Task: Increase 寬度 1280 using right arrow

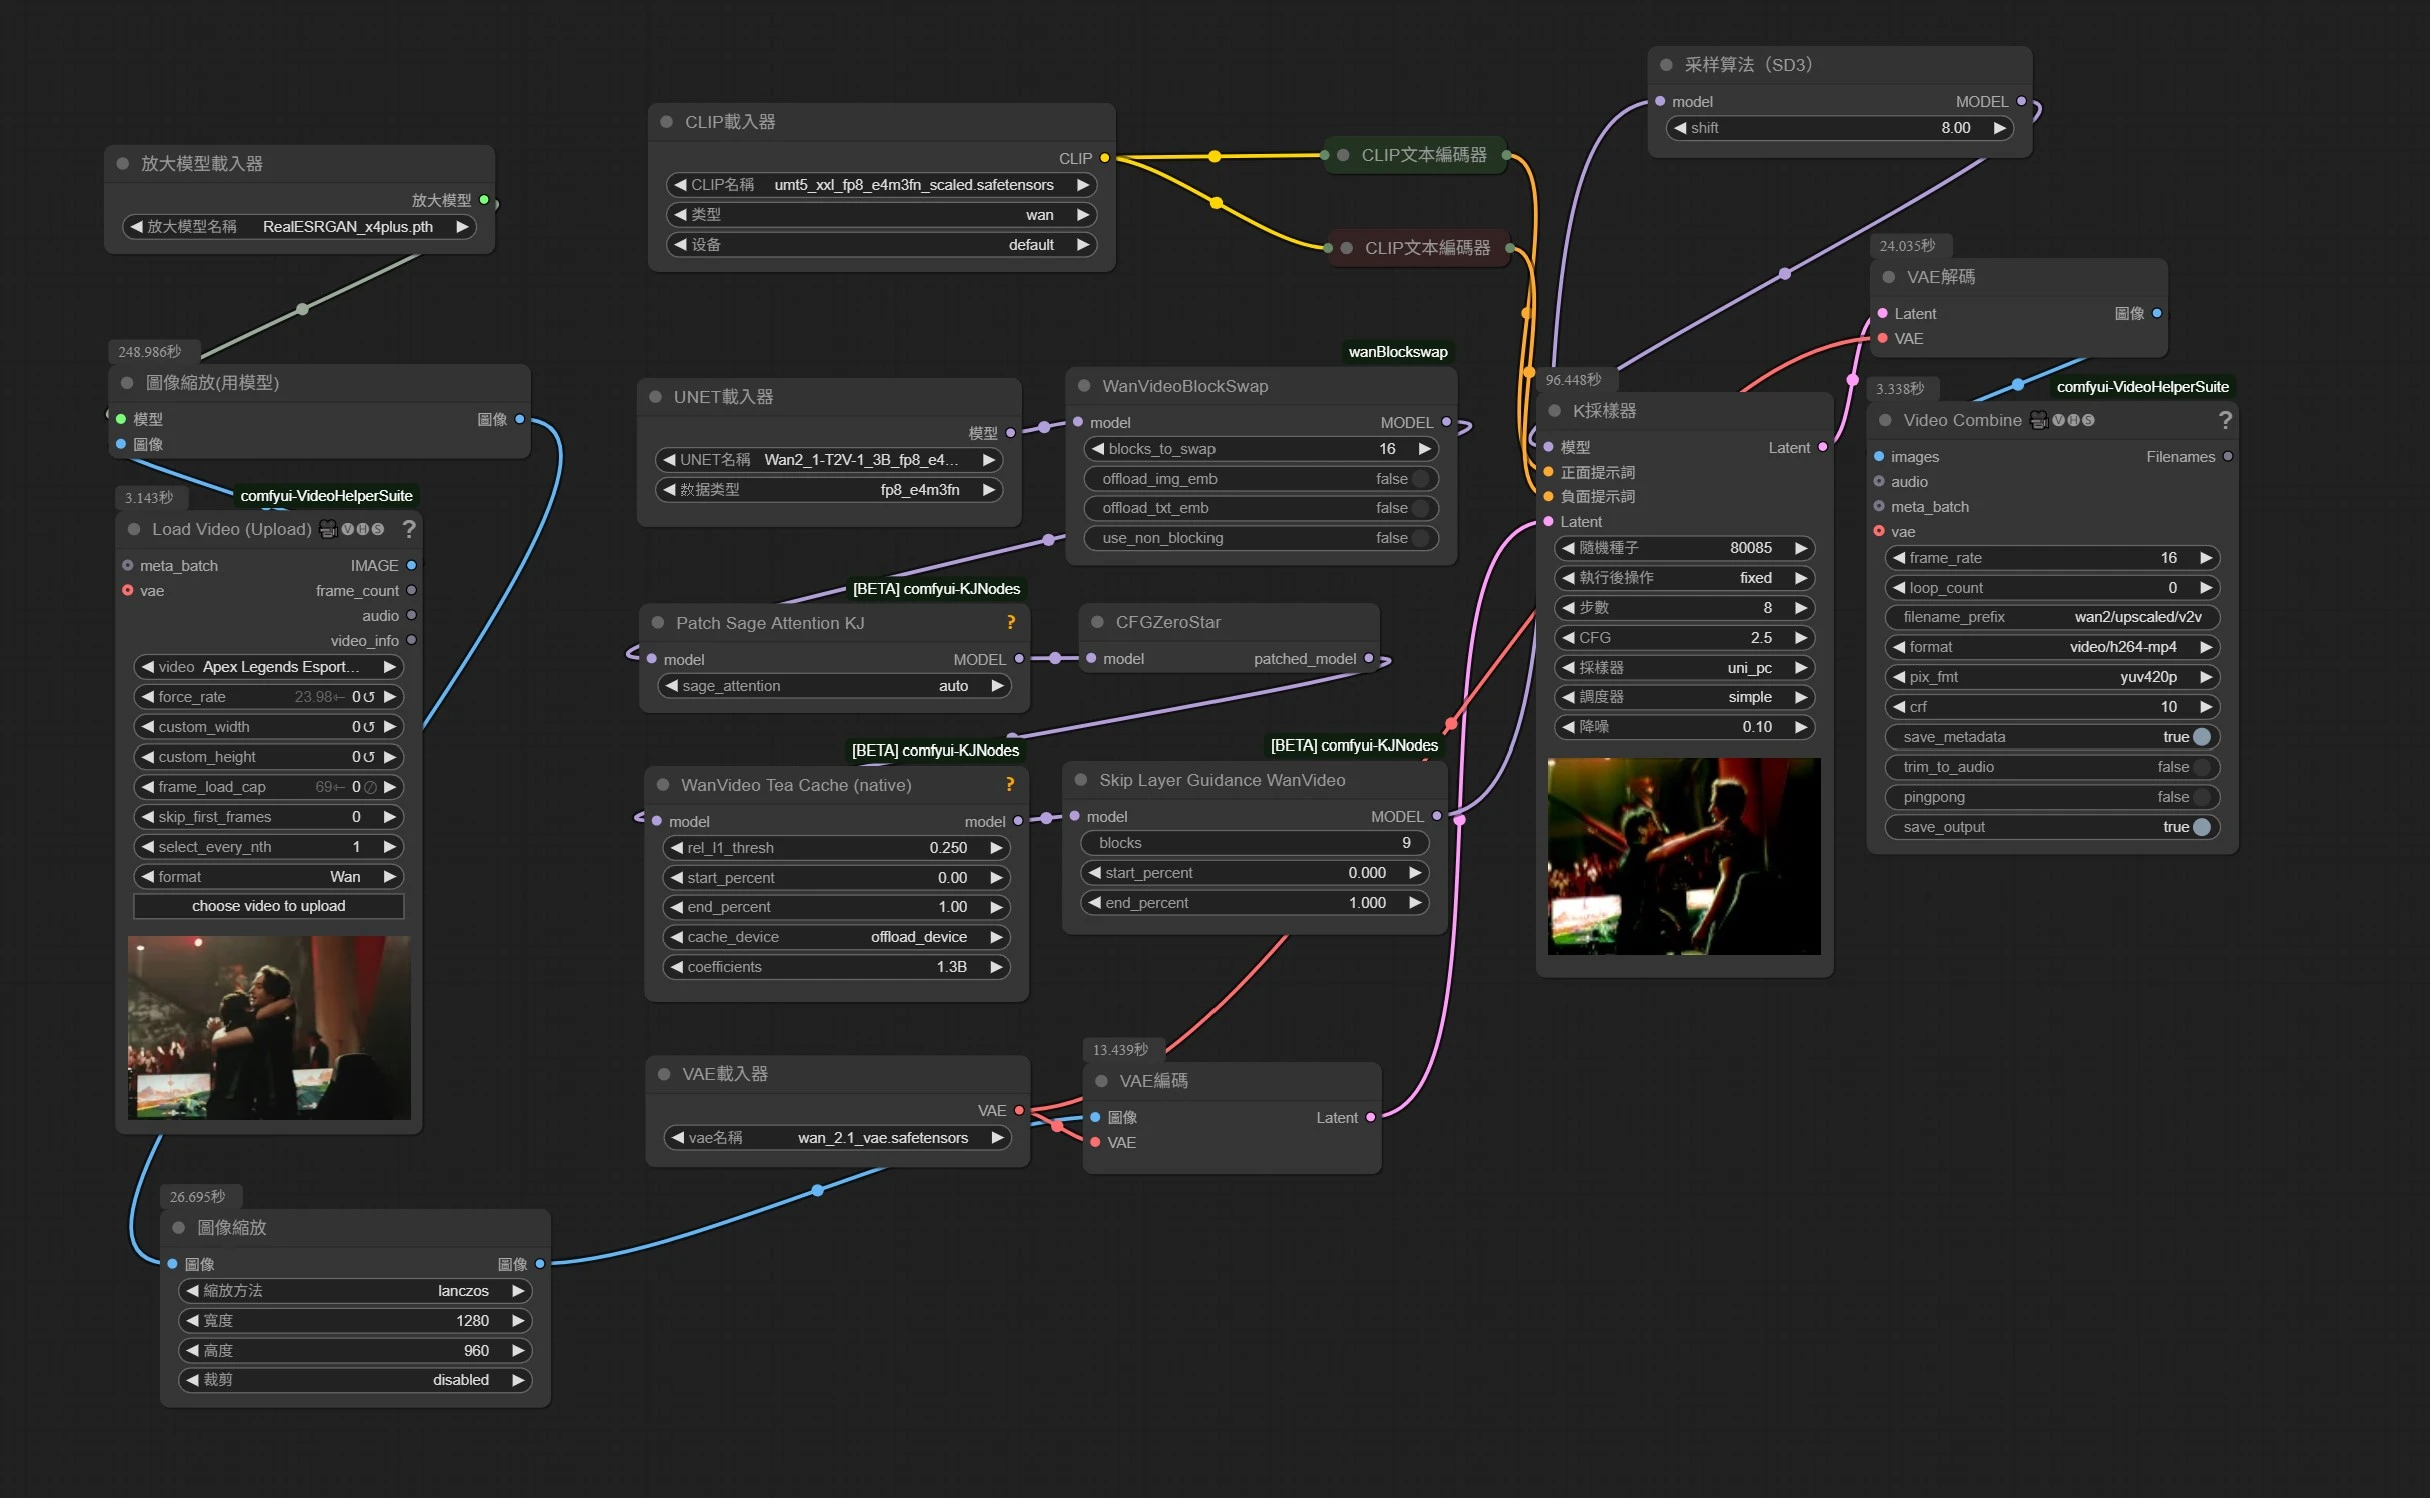Action: point(518,1321)
